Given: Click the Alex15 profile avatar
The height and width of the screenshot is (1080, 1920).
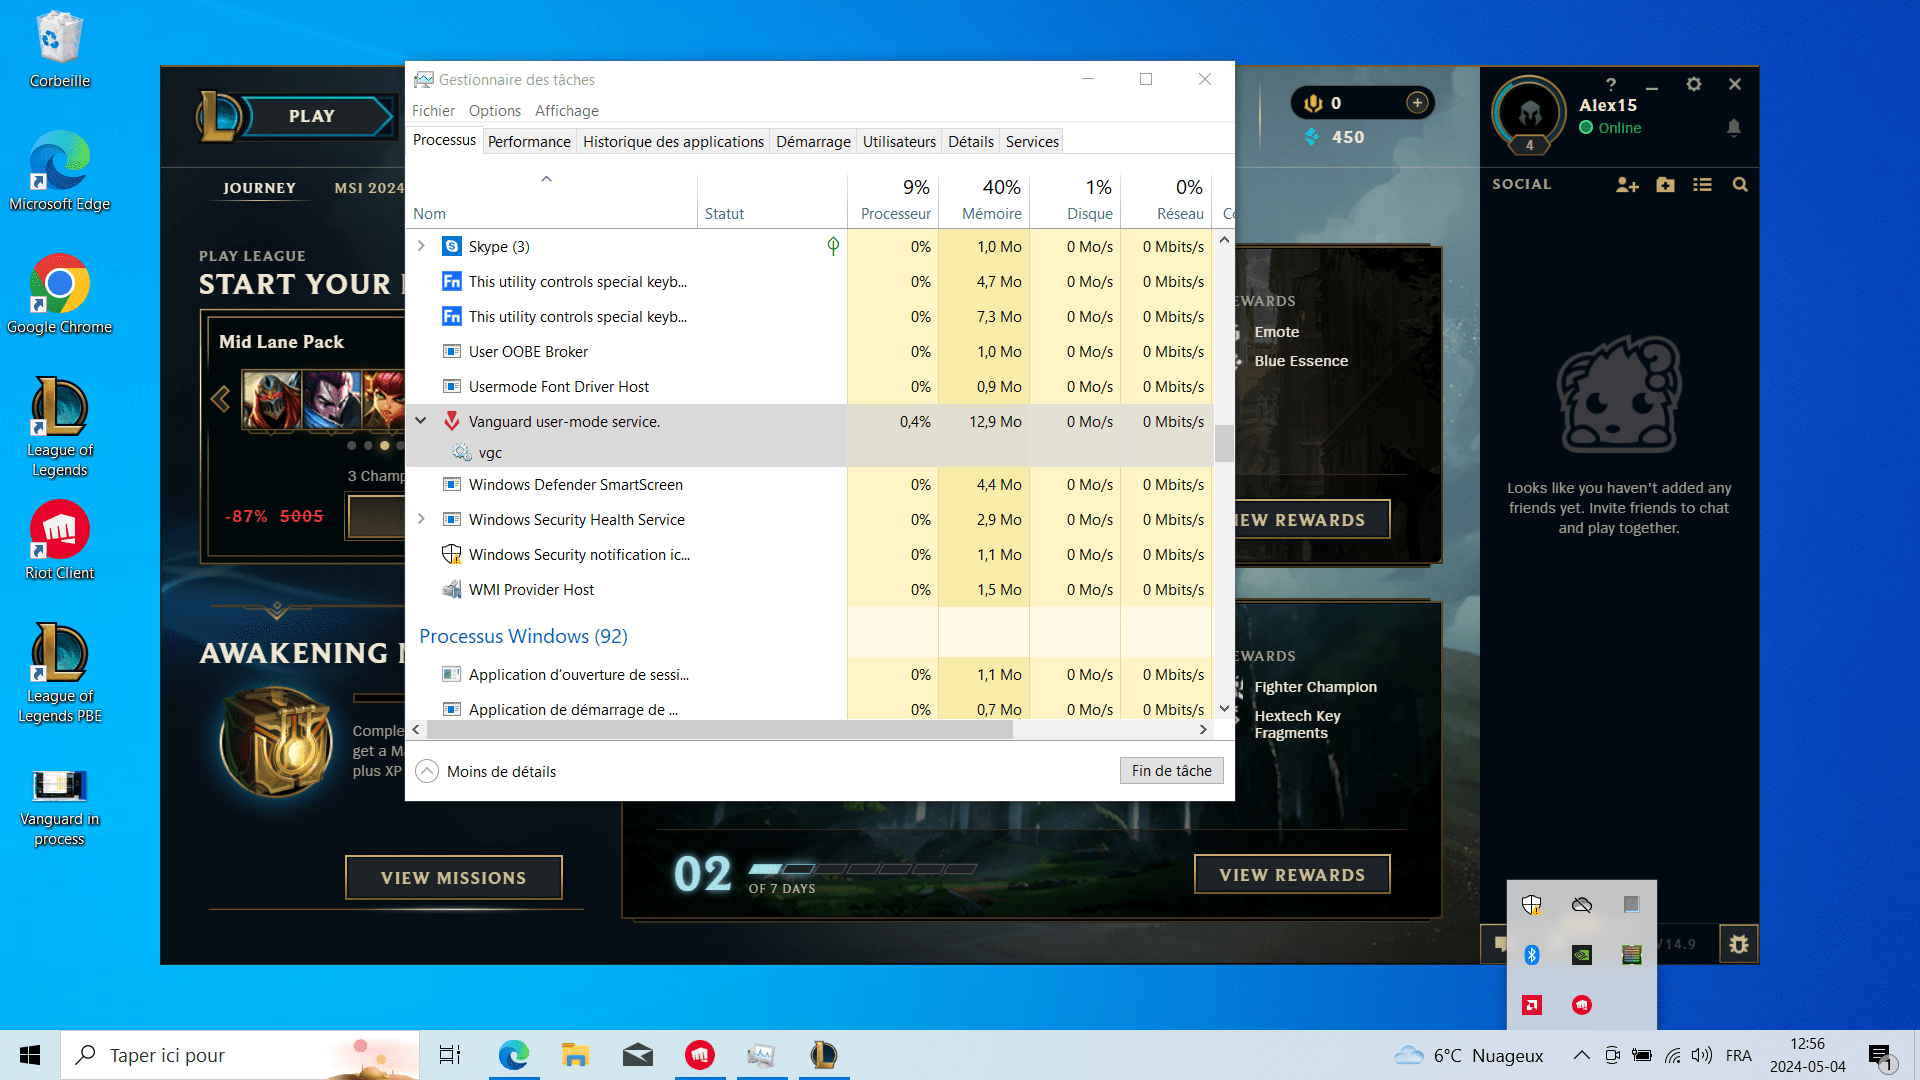Looking at the screenshot, I should coord(1529,113).
